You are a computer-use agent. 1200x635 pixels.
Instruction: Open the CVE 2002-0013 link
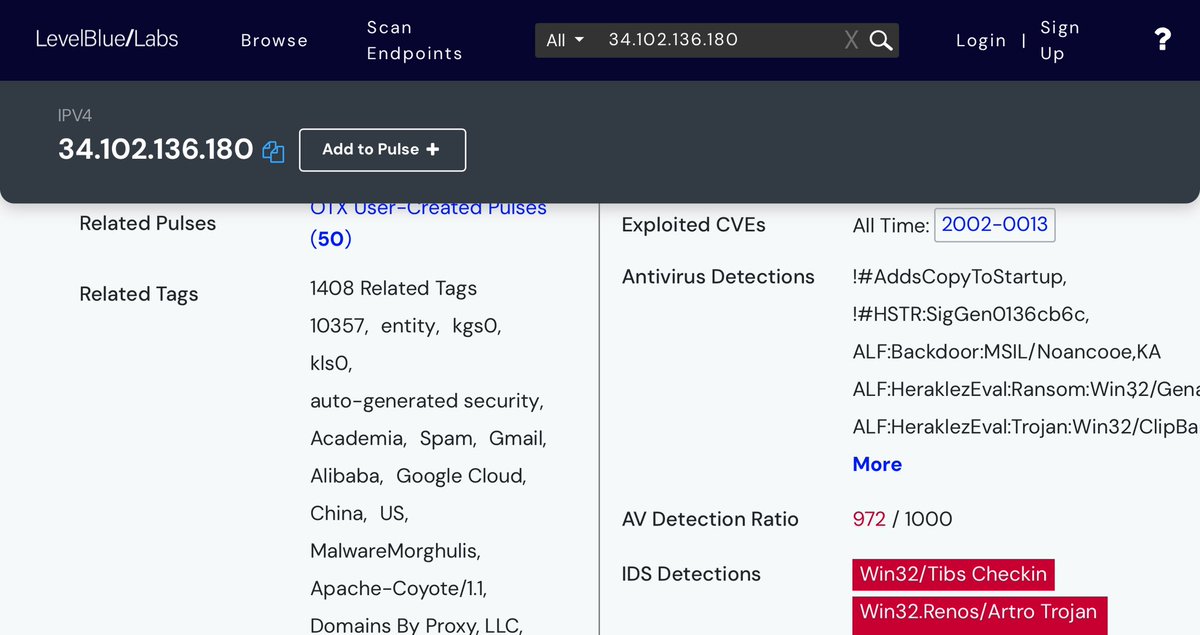[x=994, y=224]
